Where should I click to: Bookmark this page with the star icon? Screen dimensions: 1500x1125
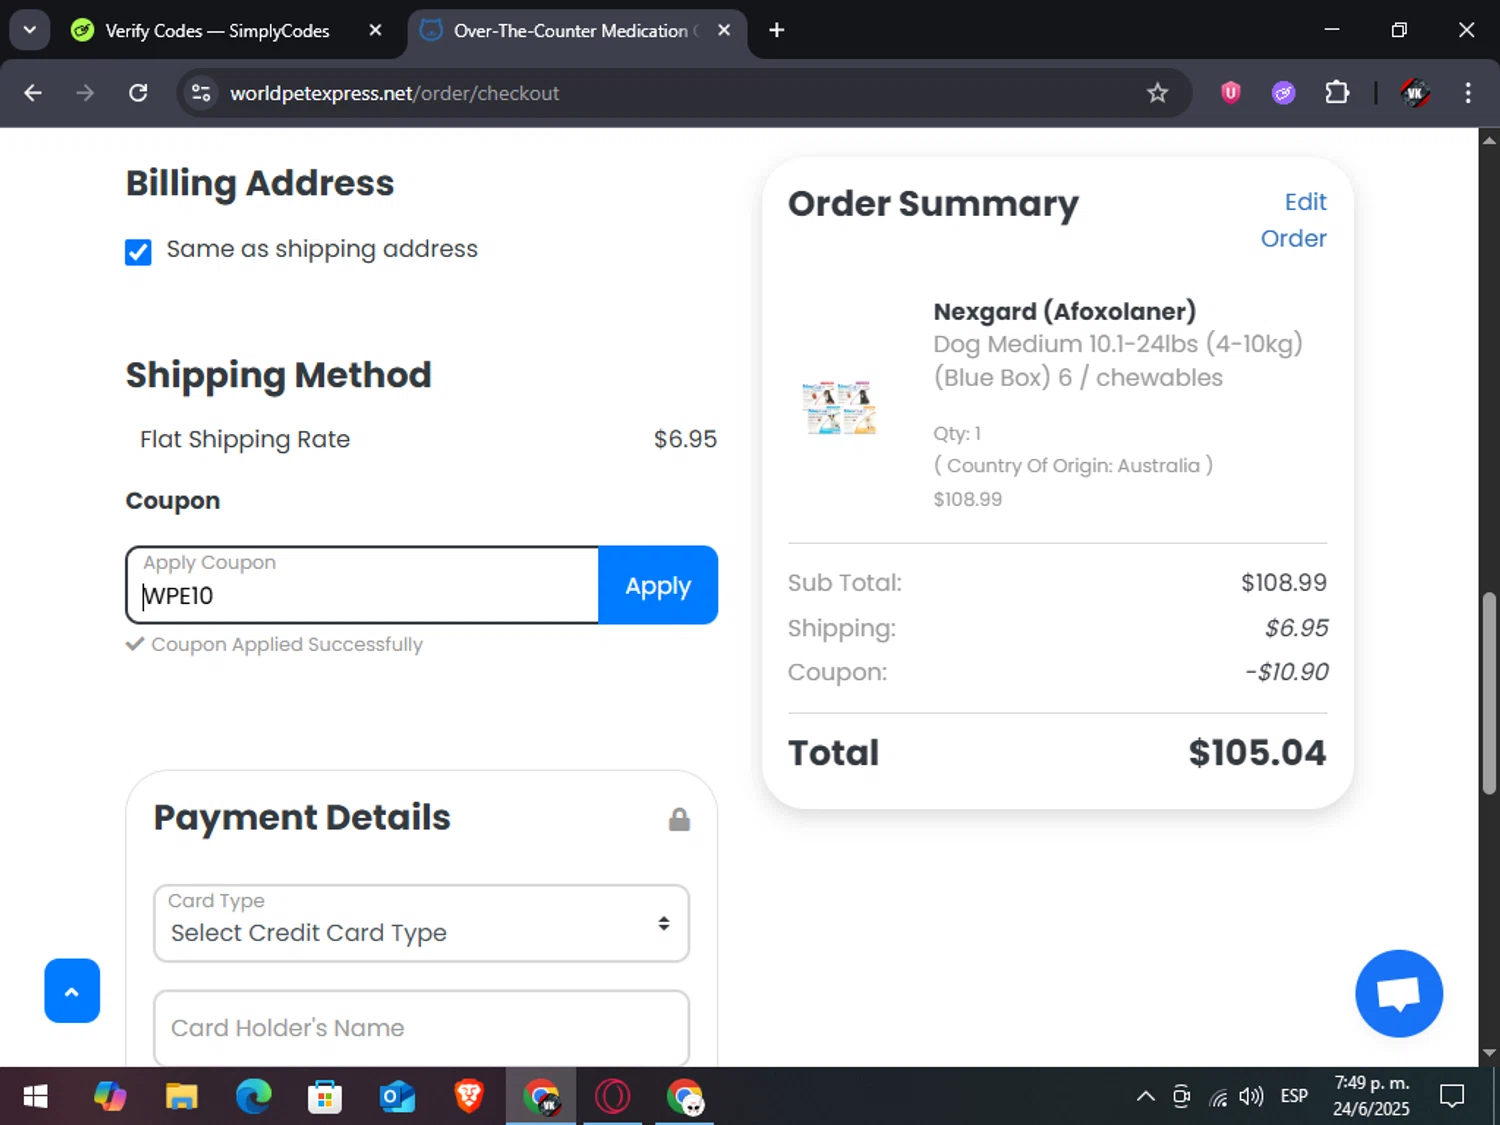tap(1157, 93)
